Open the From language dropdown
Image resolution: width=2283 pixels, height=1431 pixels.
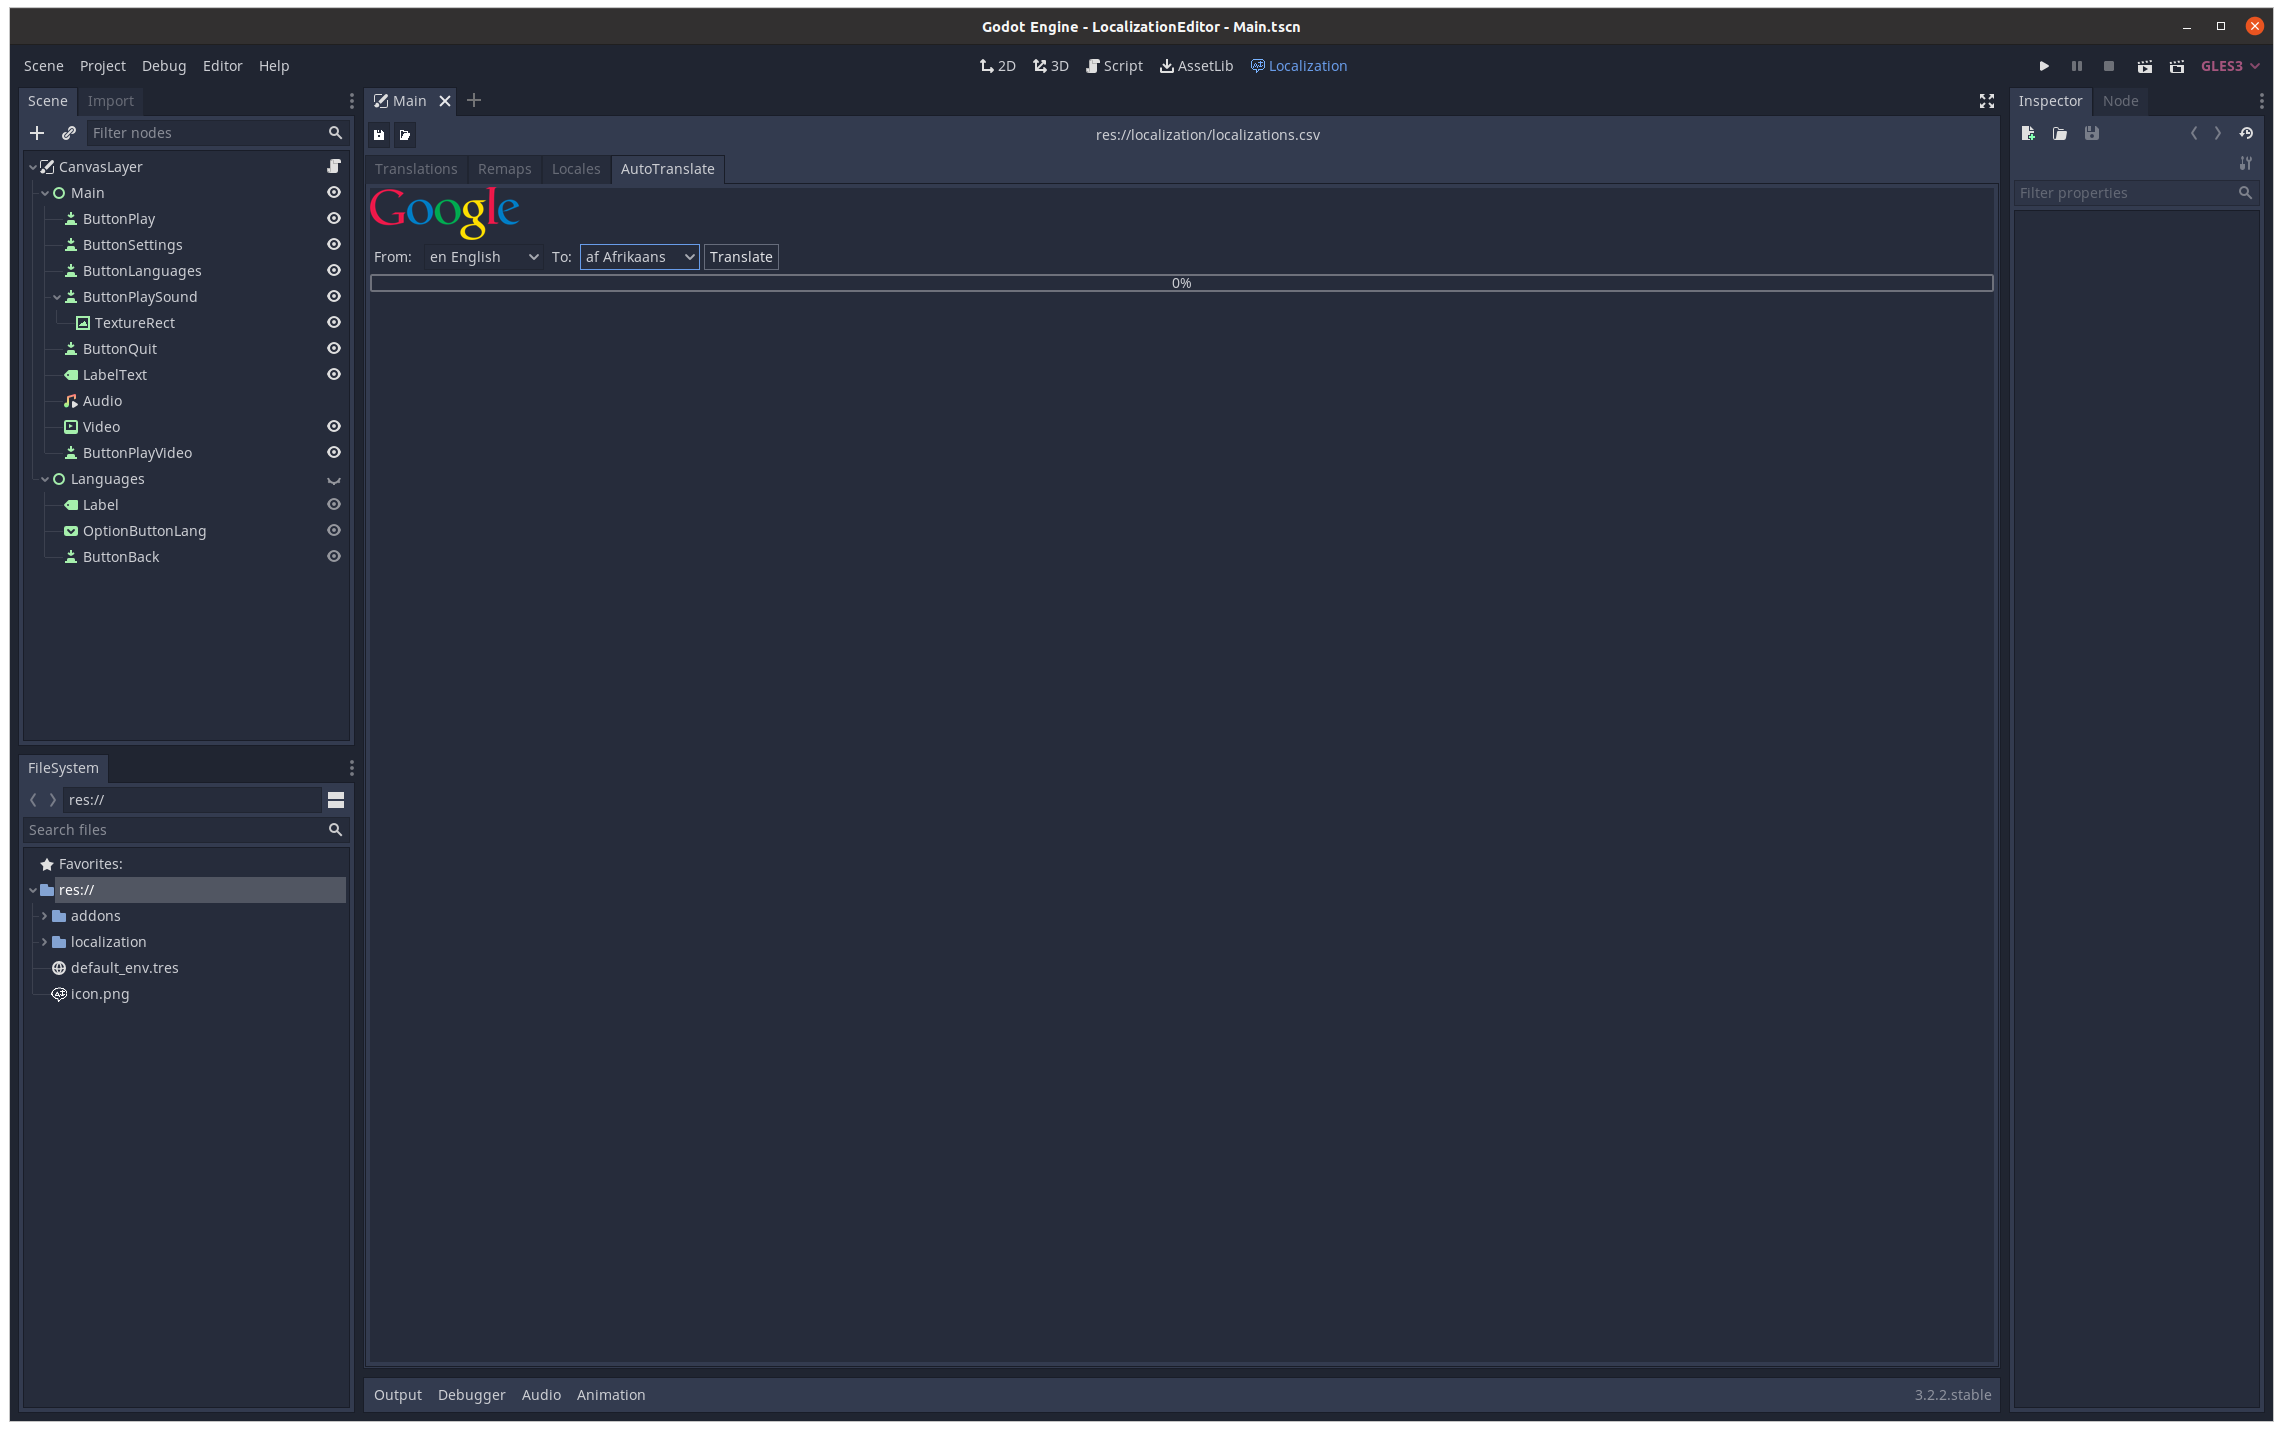tap(483, 257)
